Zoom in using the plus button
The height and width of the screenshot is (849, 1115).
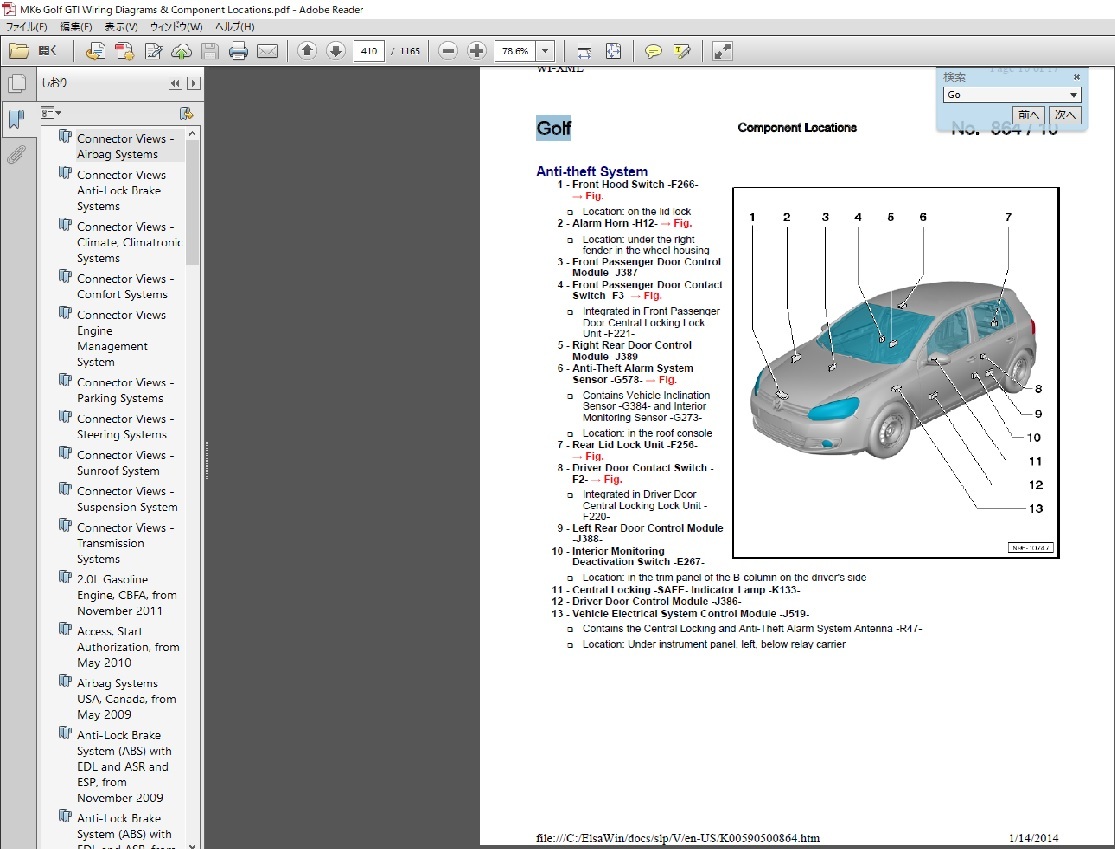tap(476, 50)
